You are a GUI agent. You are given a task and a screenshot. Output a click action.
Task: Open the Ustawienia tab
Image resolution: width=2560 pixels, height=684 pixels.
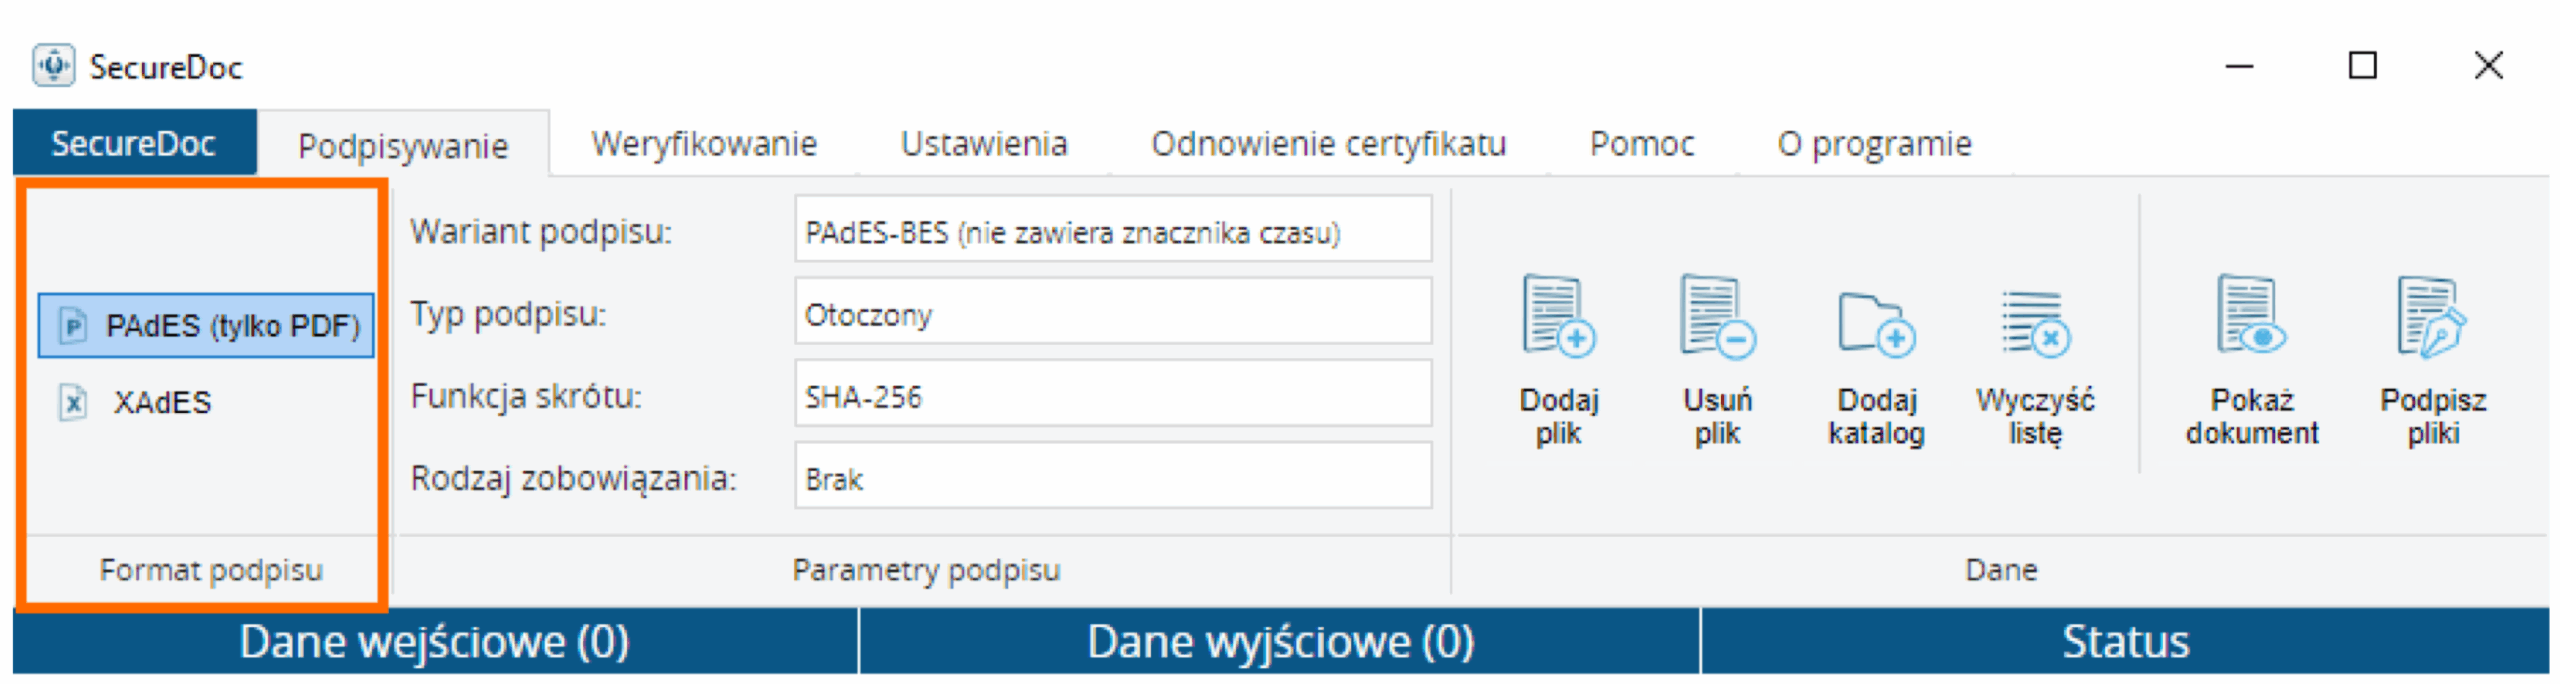tap(983, 144)
